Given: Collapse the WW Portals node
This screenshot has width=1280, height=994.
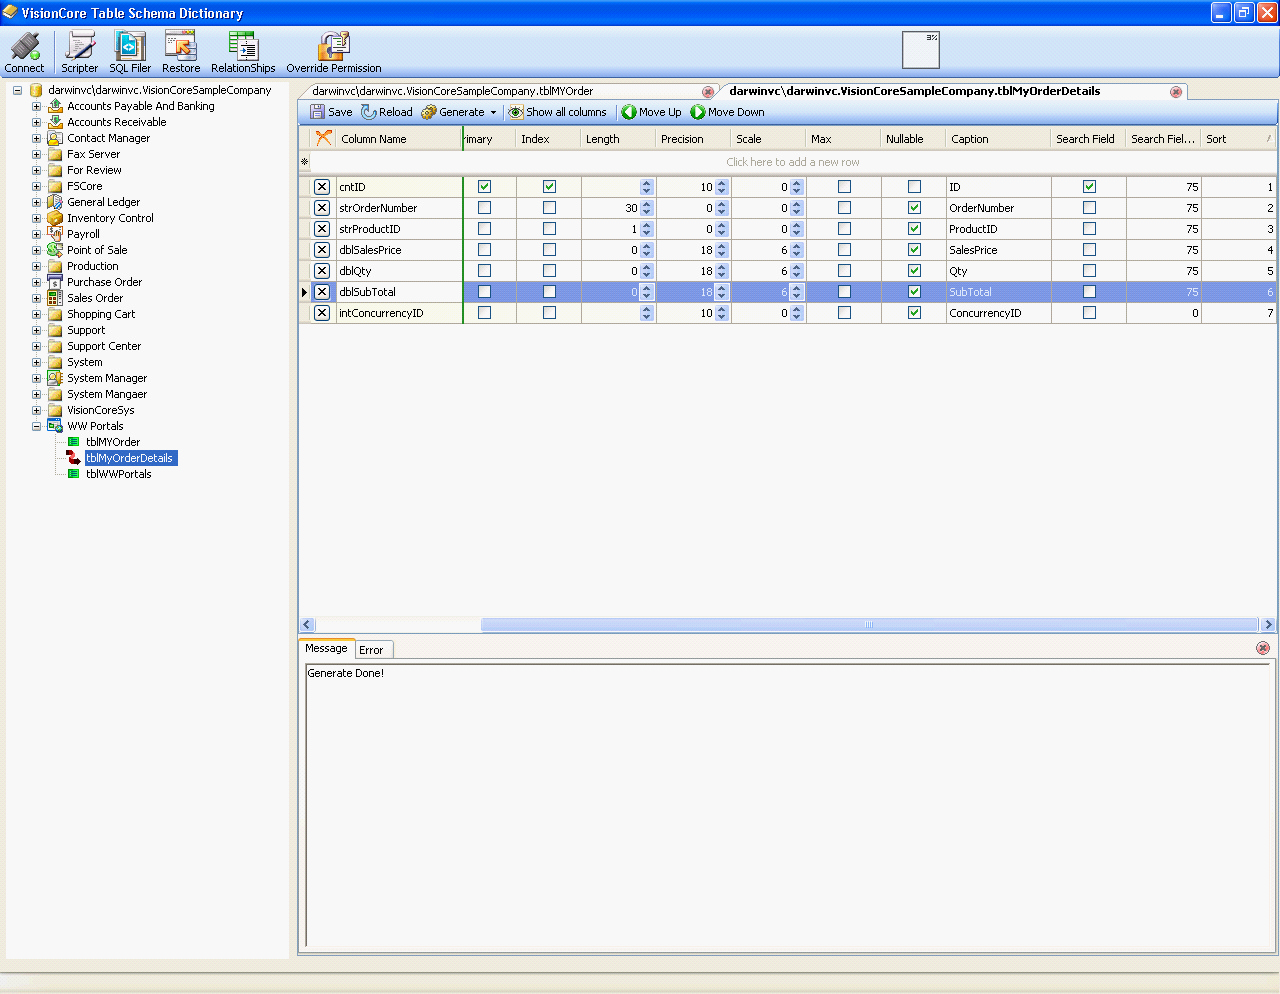Looking at the screenshot, I should coord(36,426).
